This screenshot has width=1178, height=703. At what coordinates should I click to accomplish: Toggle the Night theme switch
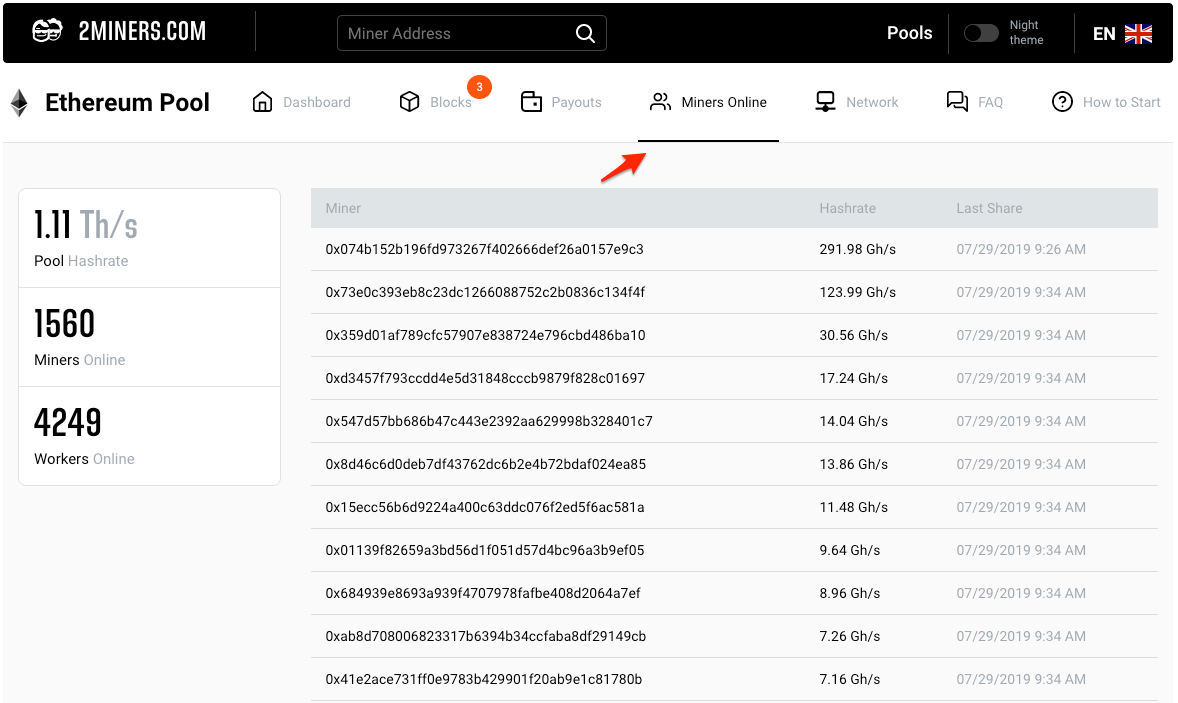pos(980,33)
